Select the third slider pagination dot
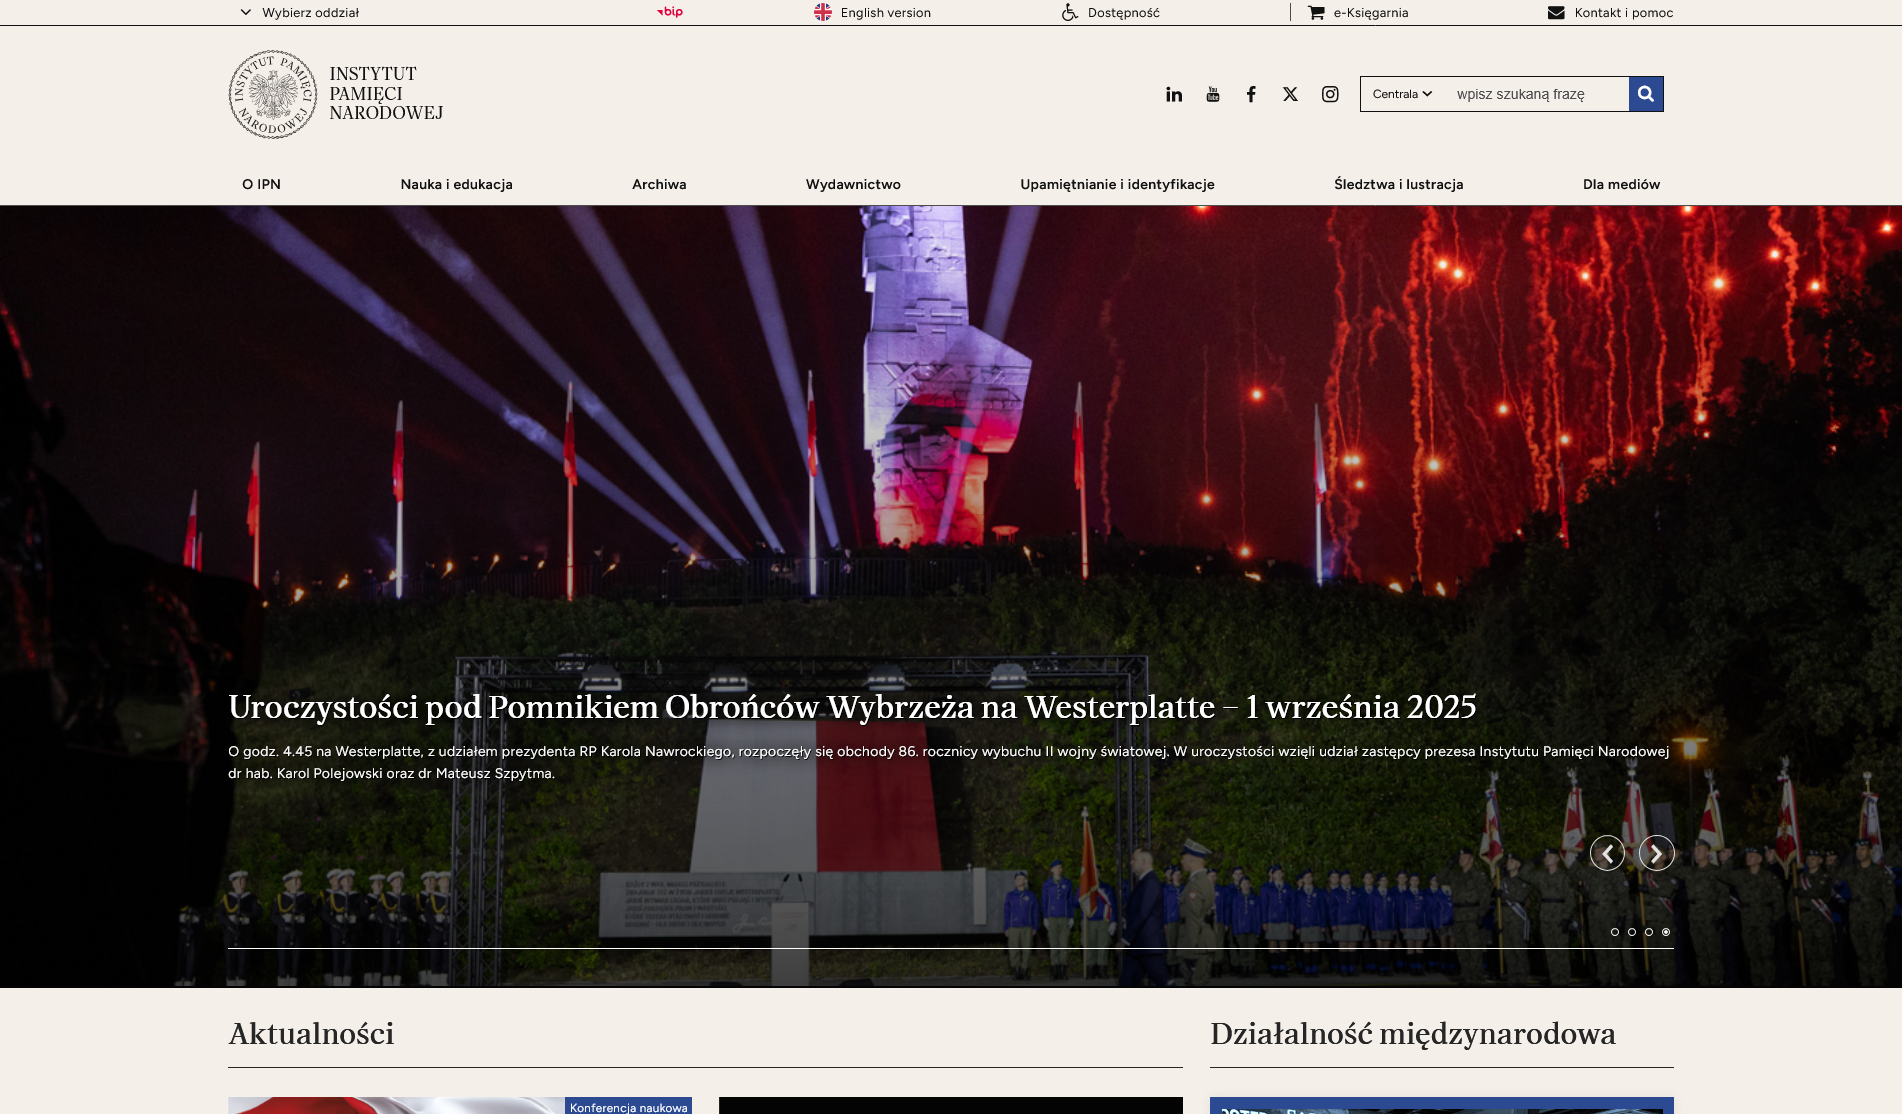Viewport: 1902px width, 1114px height. [x=1649, y=932]
